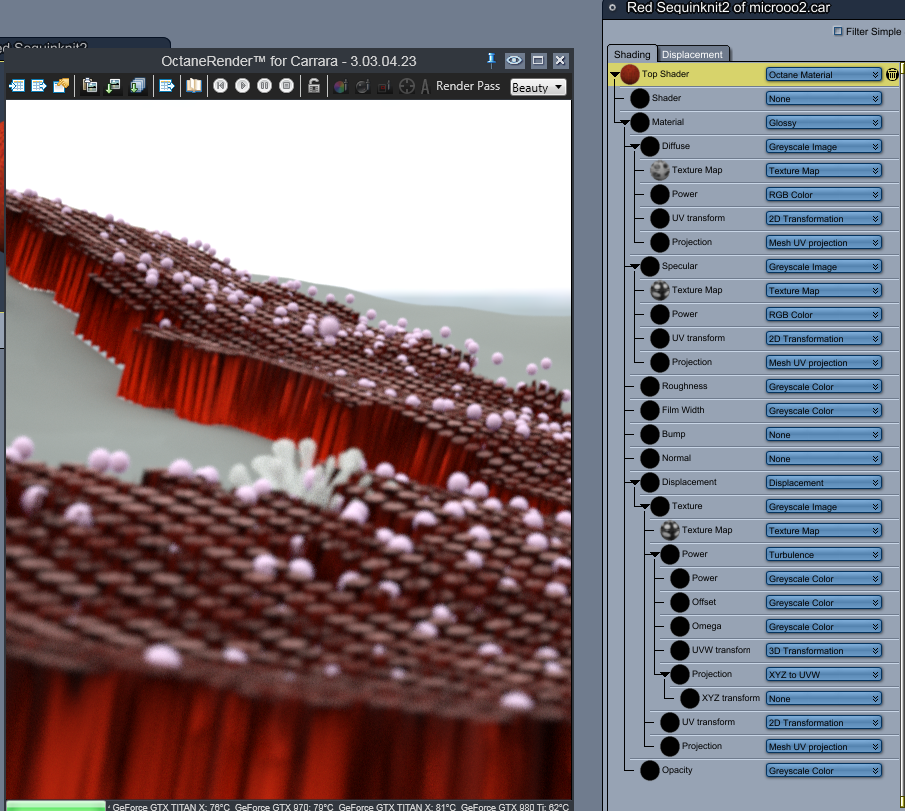Click the first import-table icon in Octane toolbar
Viewport: 905px width, 811px height.
pos(17,86)
